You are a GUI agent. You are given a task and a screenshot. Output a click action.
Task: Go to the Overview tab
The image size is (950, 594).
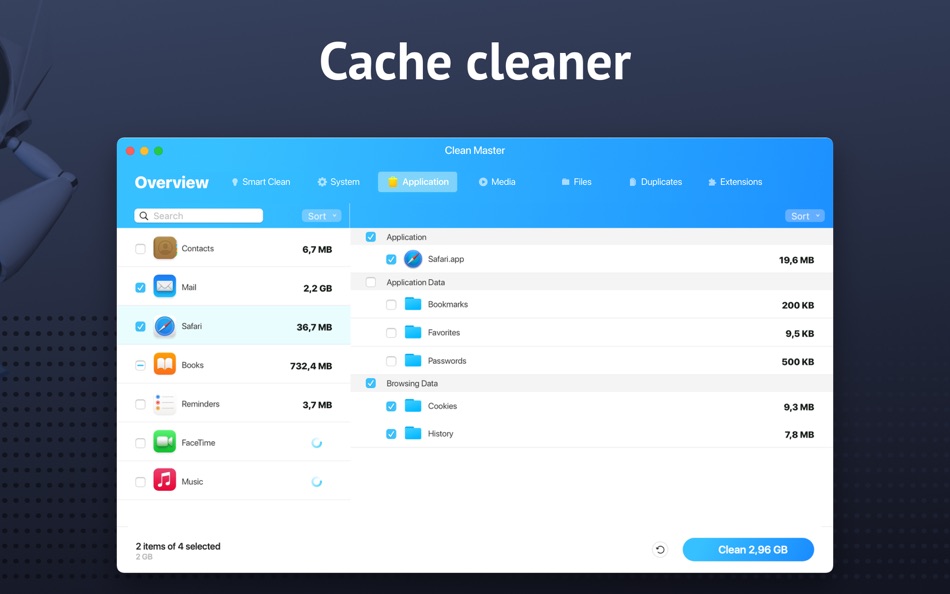tap(171, 182)
